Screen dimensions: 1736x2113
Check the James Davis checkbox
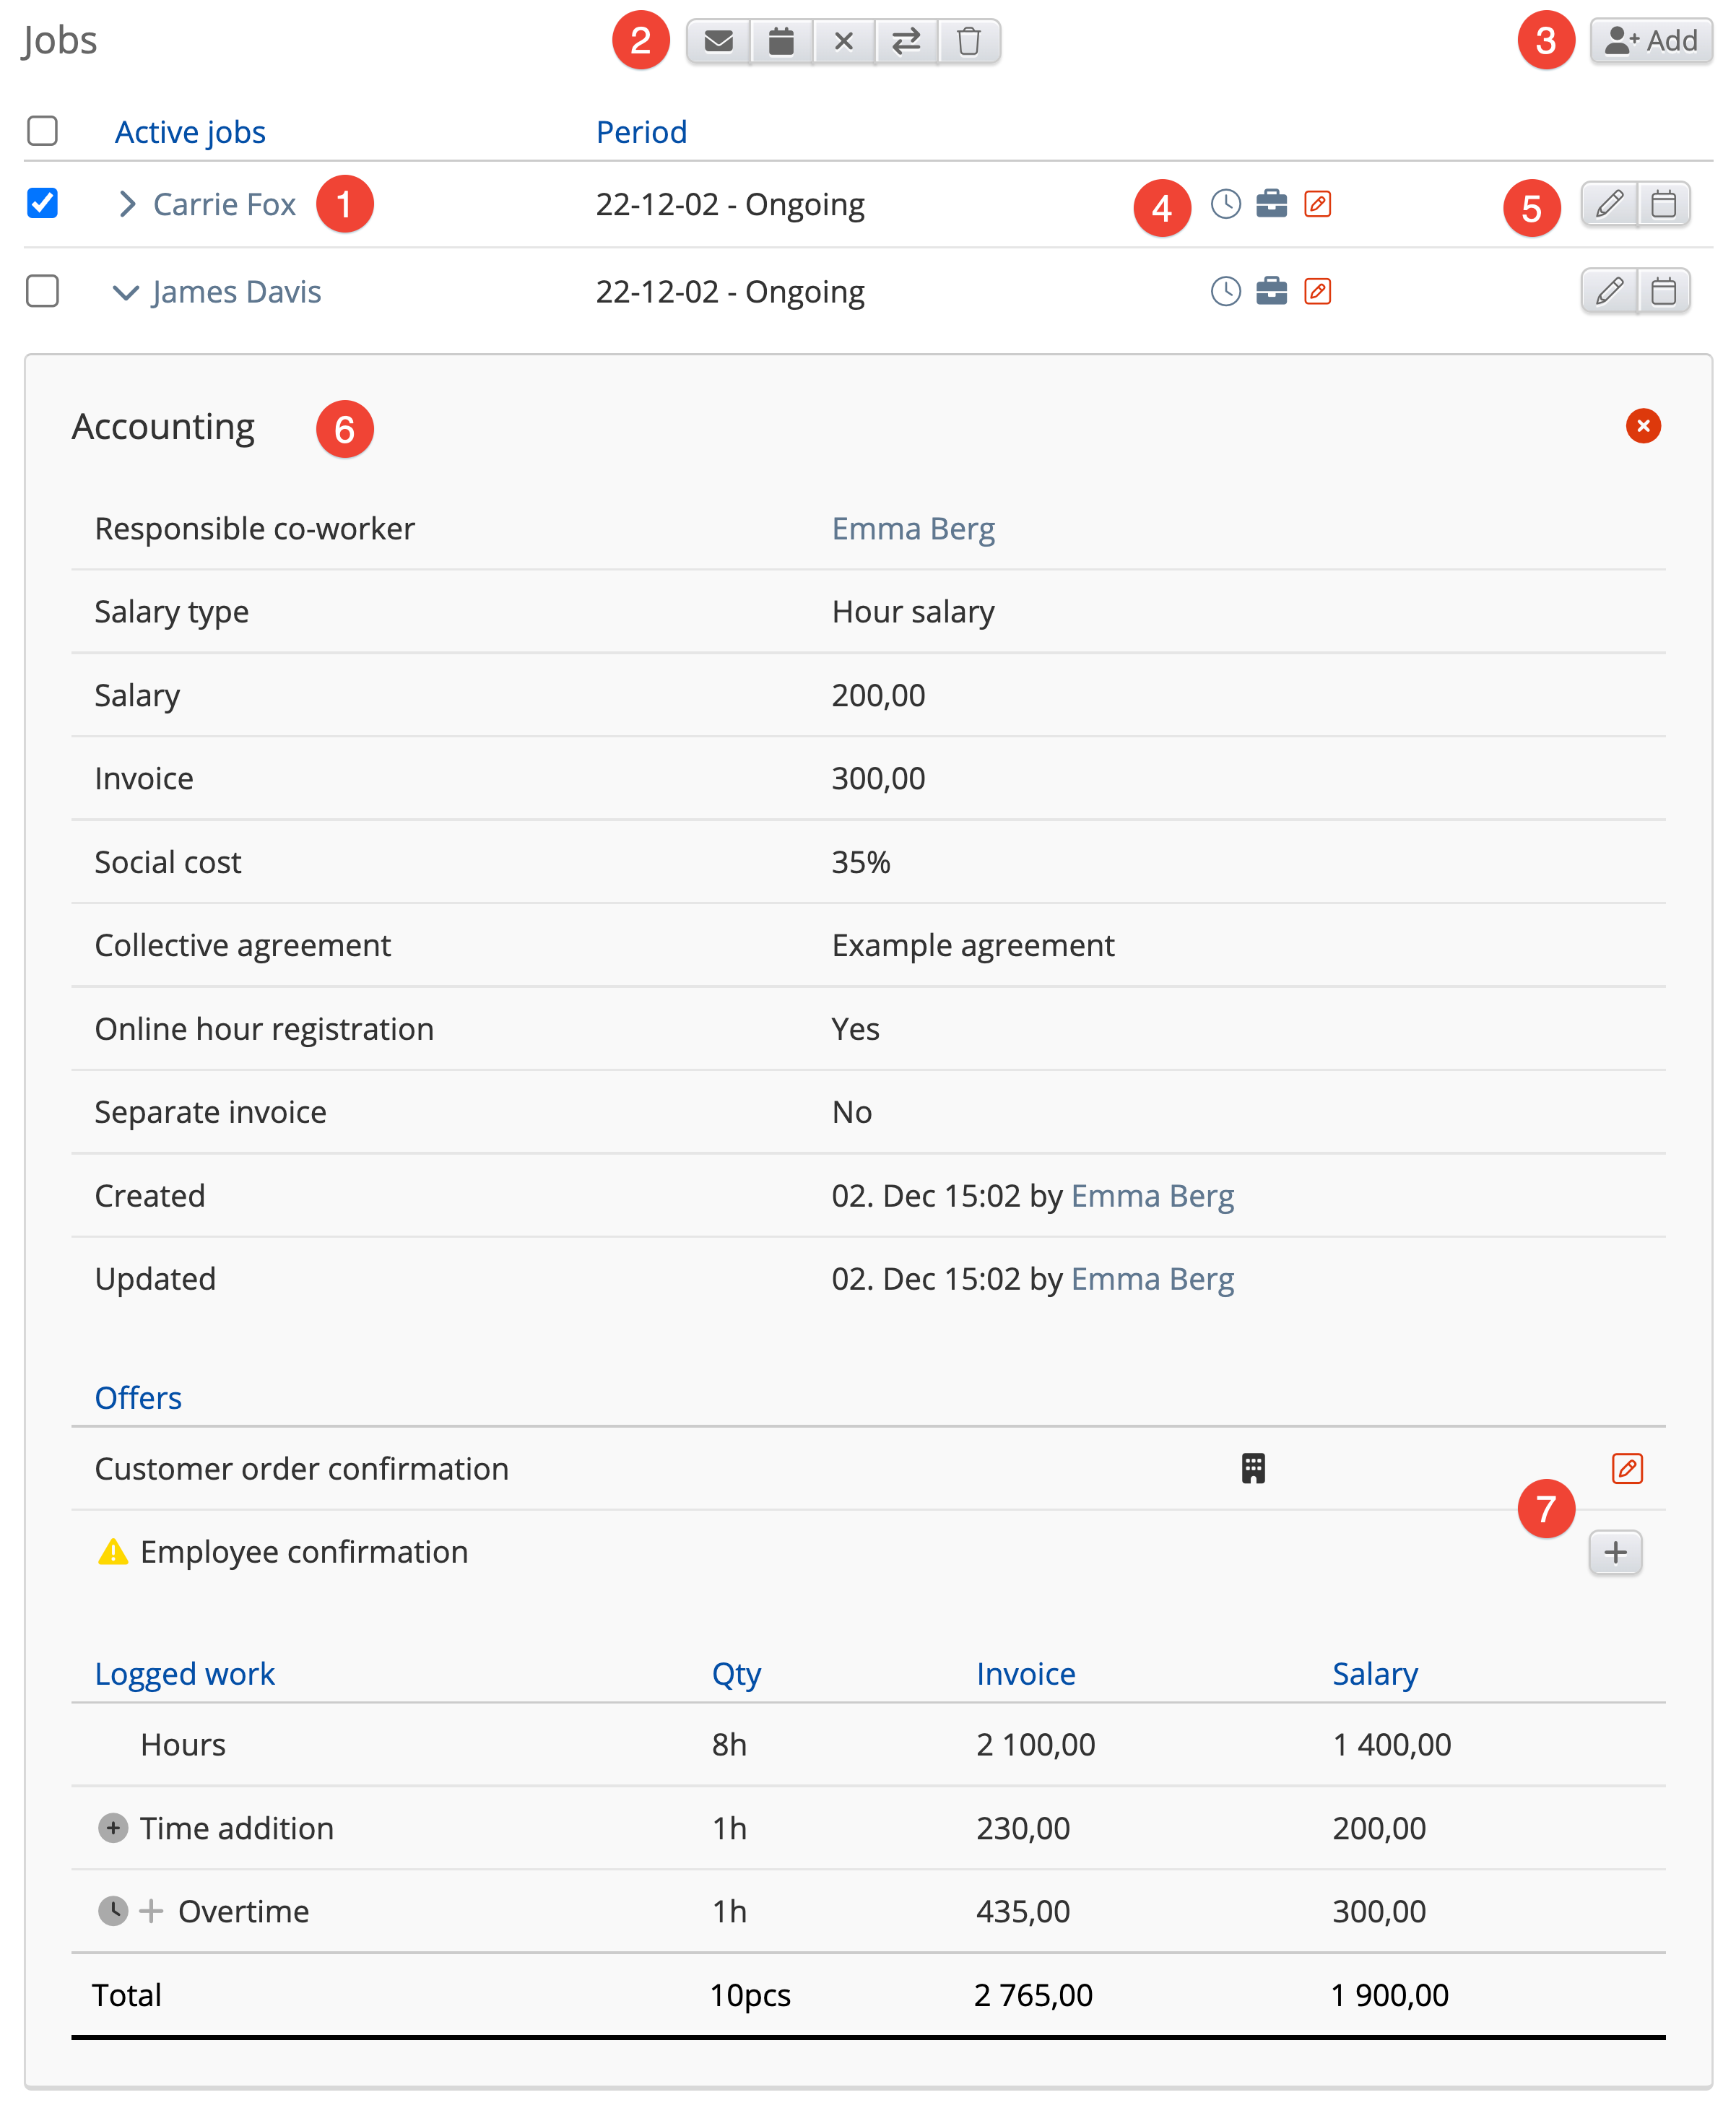tap(42, 291)
